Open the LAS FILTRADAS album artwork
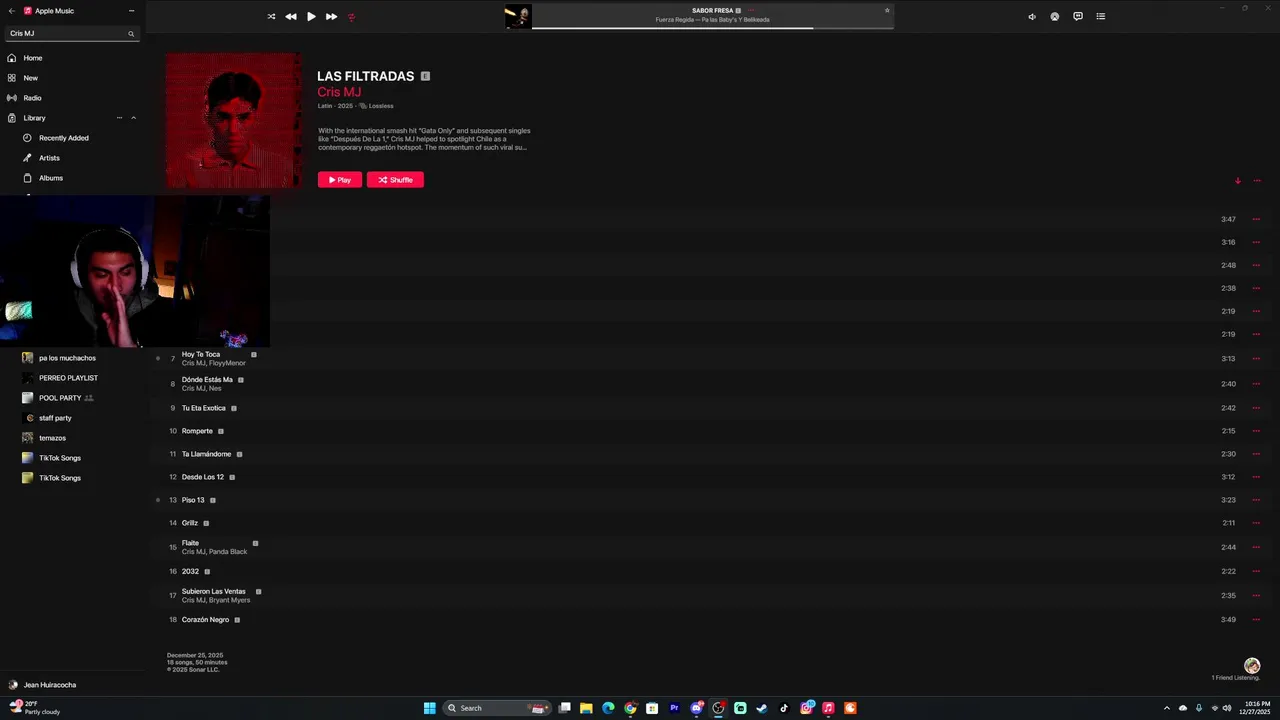The width and height of the screenshot is (1280, 720). point(233,121)
